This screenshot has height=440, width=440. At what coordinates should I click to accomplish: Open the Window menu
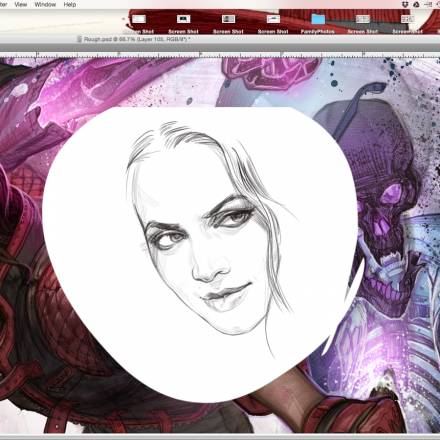45,5
